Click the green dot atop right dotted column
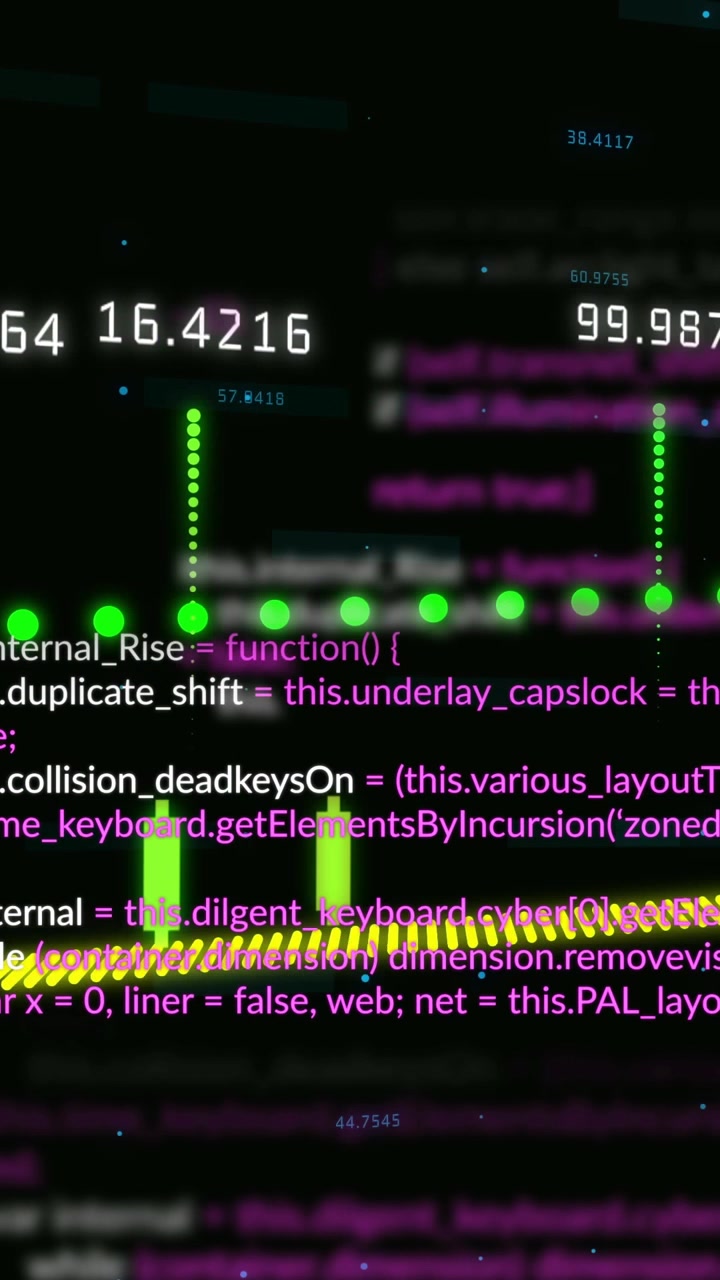 659,410
